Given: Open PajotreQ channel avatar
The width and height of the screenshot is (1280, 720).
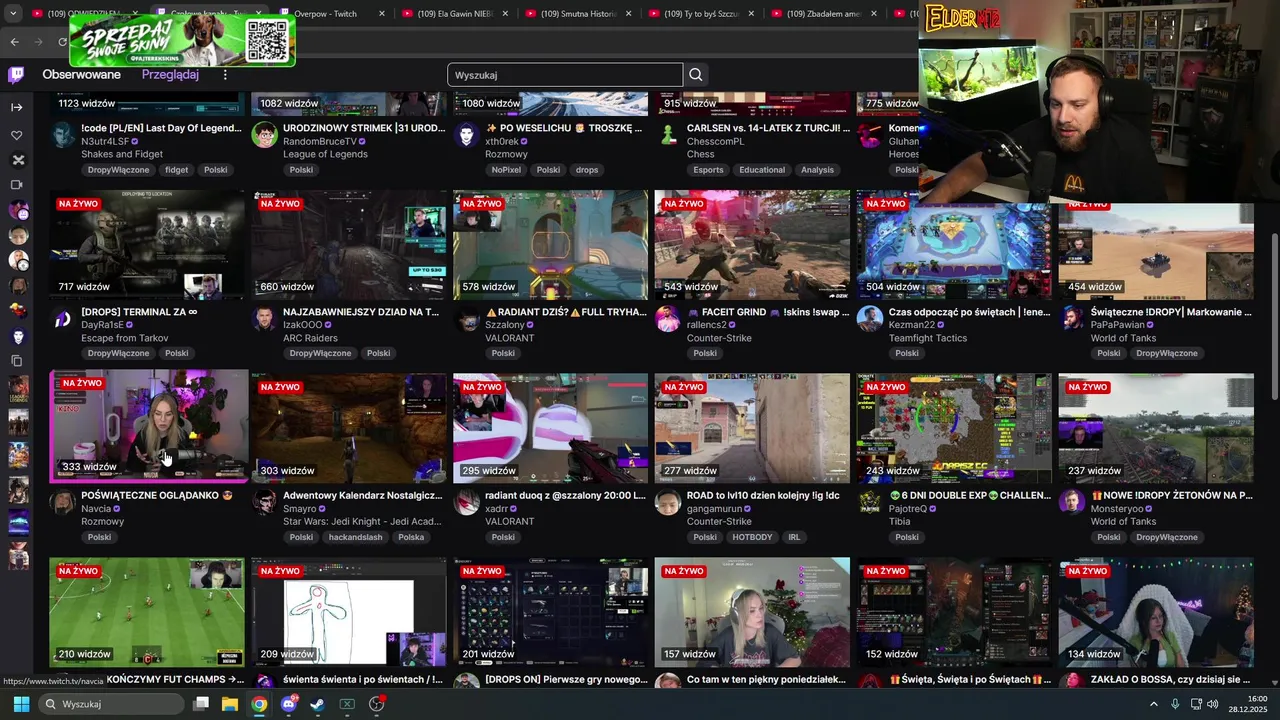Looking at the screenshot, I should (x=869, y=502).
